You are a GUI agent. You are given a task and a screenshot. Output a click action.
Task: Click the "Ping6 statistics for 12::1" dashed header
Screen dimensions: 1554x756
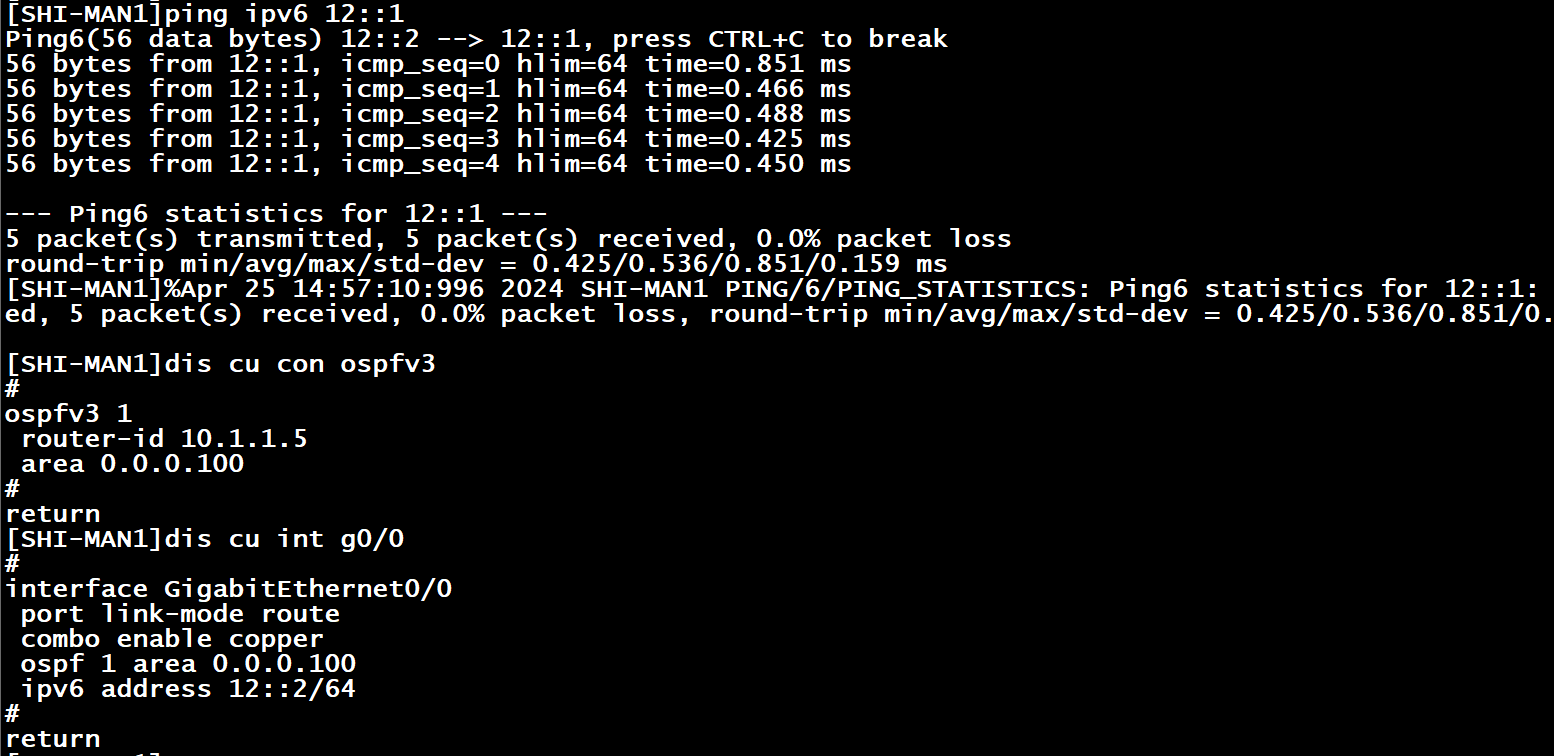(x=276, y=214)
